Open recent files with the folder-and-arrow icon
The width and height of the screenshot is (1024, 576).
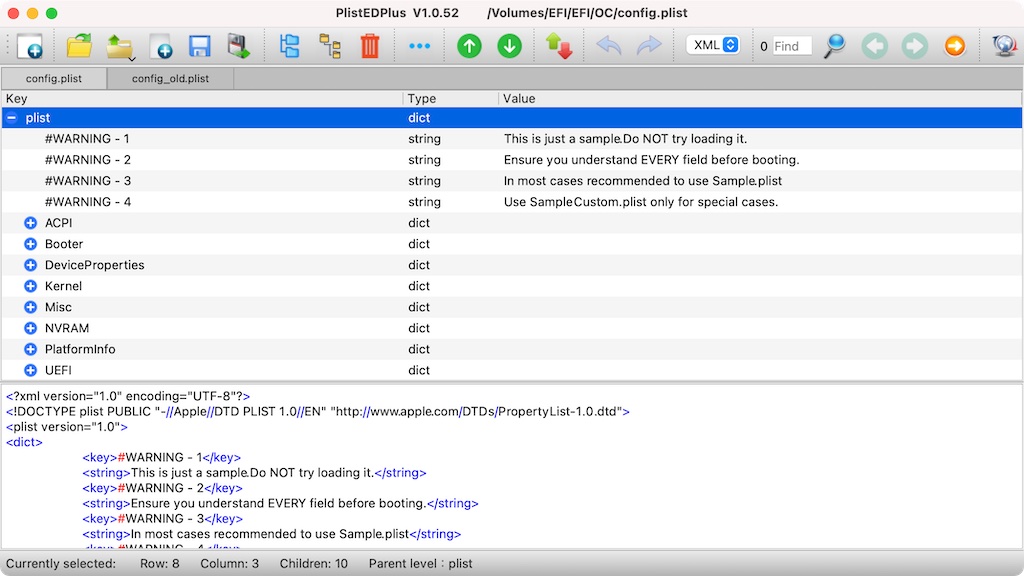(120, 47)
